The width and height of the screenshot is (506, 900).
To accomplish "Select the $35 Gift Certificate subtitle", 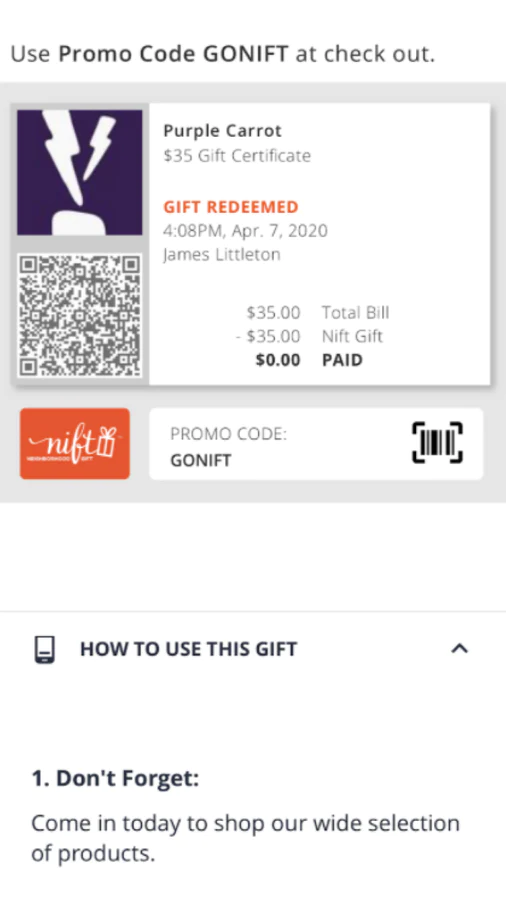I will (237, 156).
